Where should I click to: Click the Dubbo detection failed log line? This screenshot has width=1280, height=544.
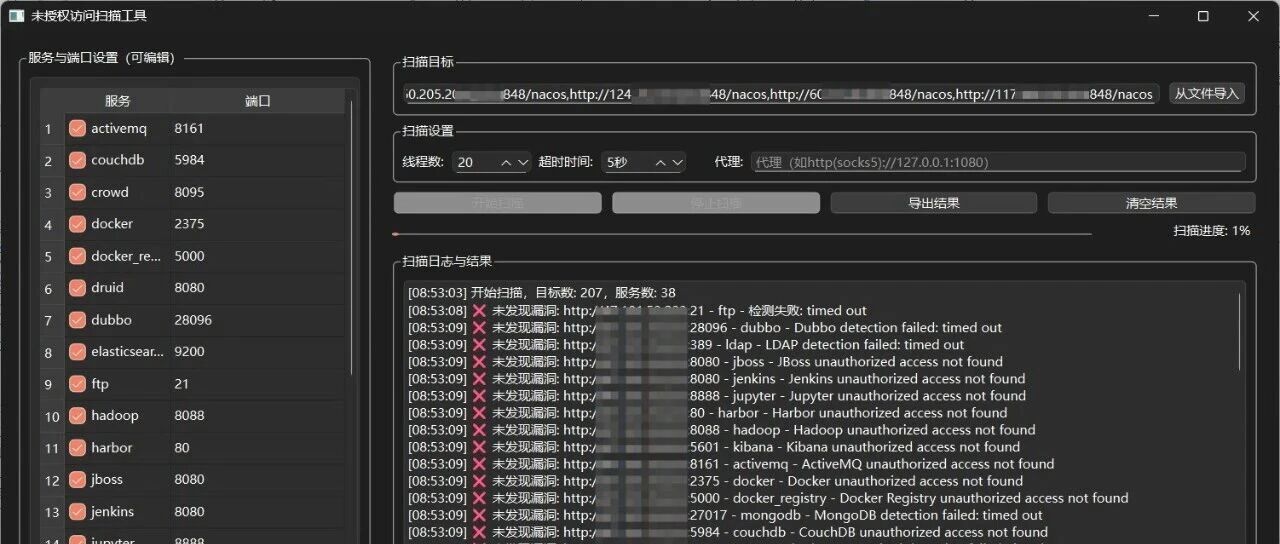(705, 327)
